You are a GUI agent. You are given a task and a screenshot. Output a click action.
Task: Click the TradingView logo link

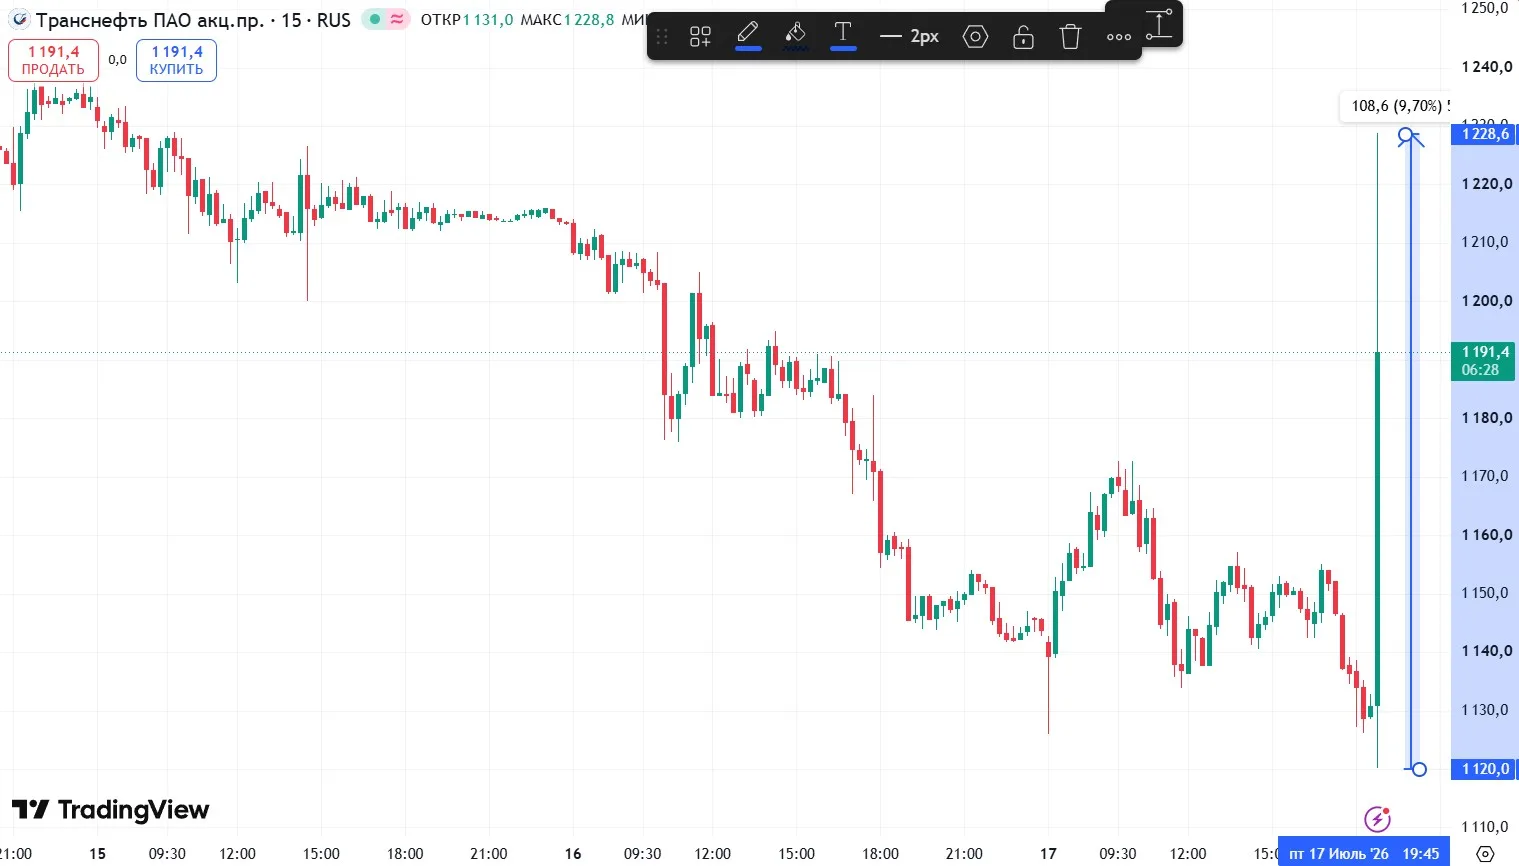(x=110, y=809)
